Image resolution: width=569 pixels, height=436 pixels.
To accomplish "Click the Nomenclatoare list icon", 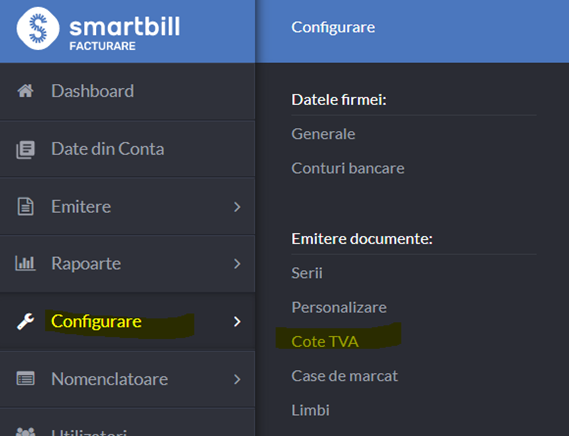I will point(25,379).
